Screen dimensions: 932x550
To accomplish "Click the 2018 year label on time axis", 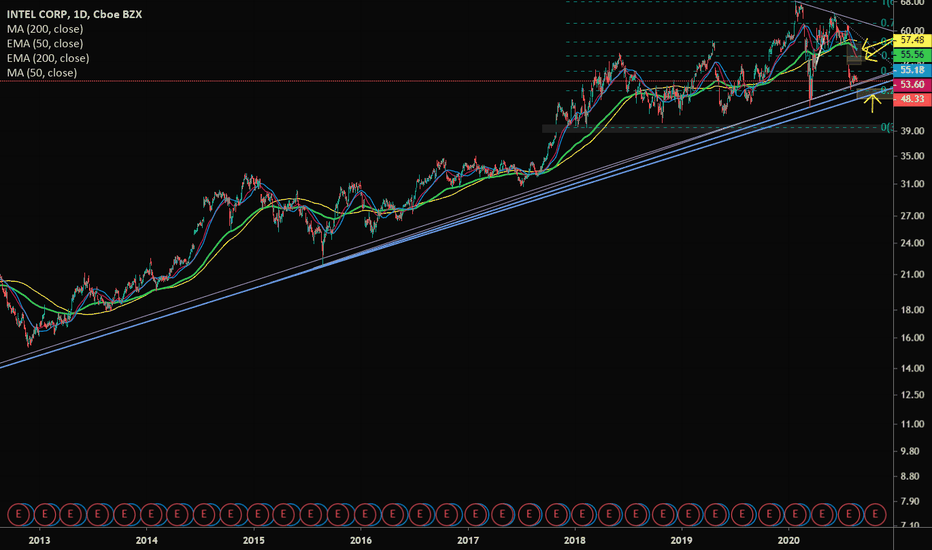I will click(575, 540).
